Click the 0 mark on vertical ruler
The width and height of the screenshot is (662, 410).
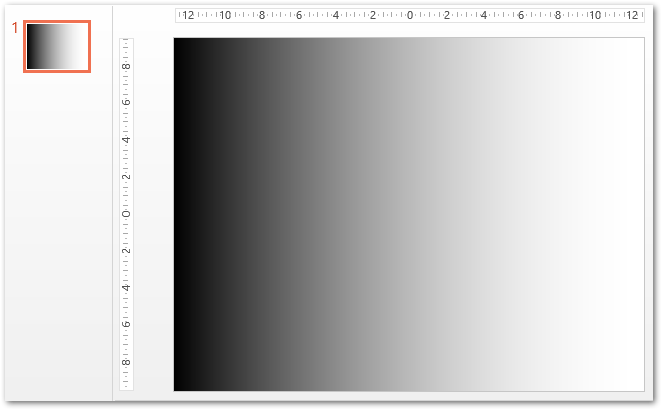126,214
